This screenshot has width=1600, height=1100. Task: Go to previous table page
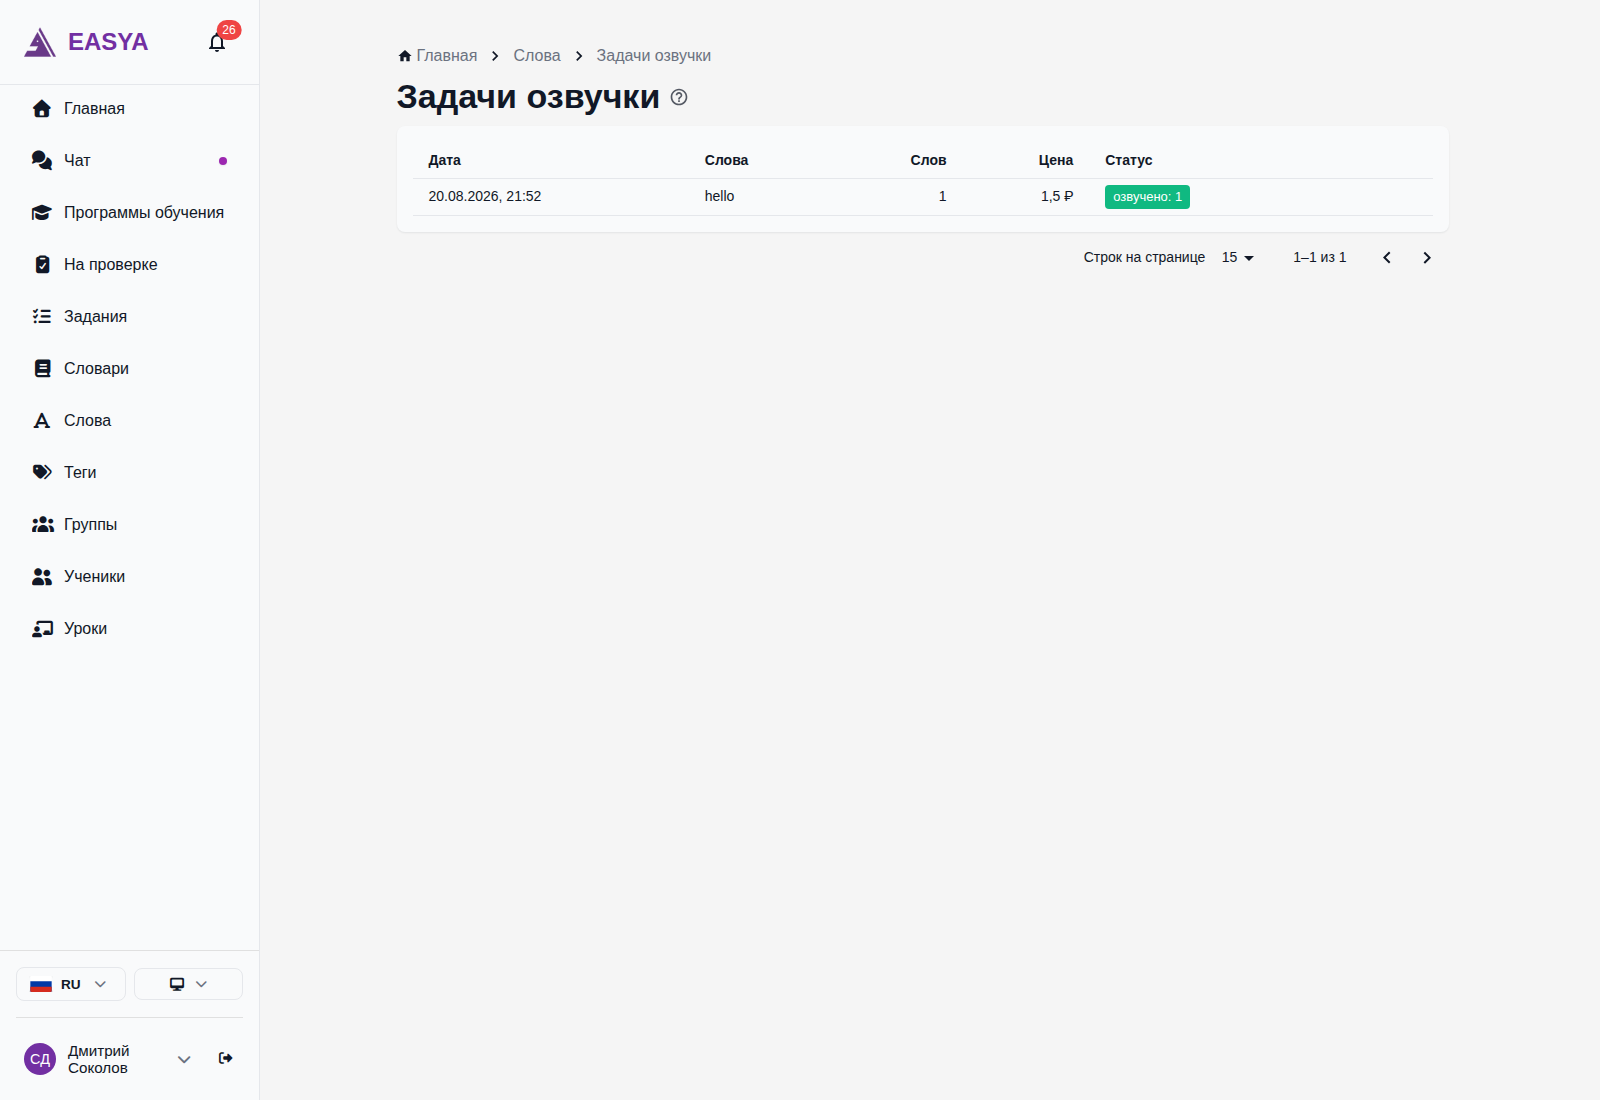1387,258
